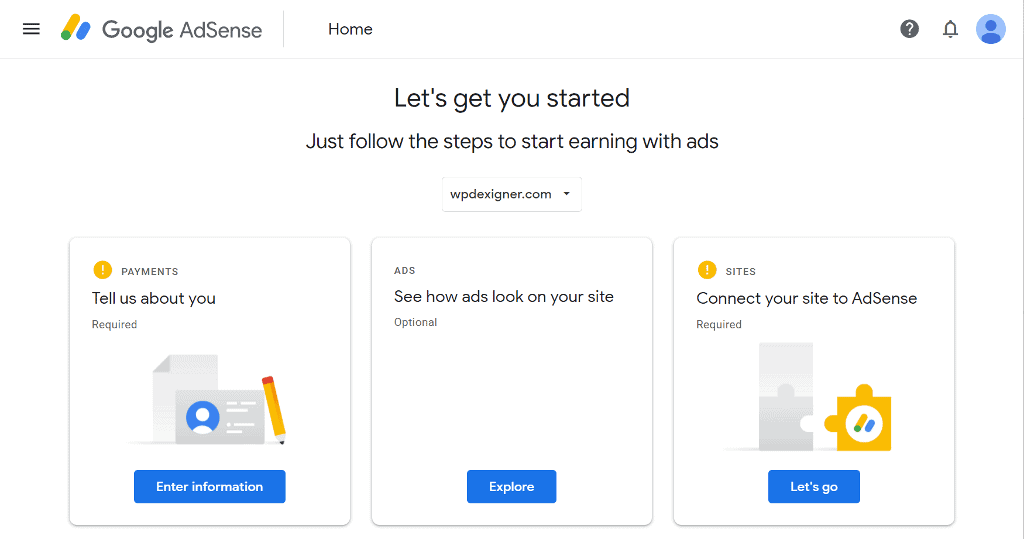Show notifications via the bell icon
The image size is (1024, 539).
950,29
